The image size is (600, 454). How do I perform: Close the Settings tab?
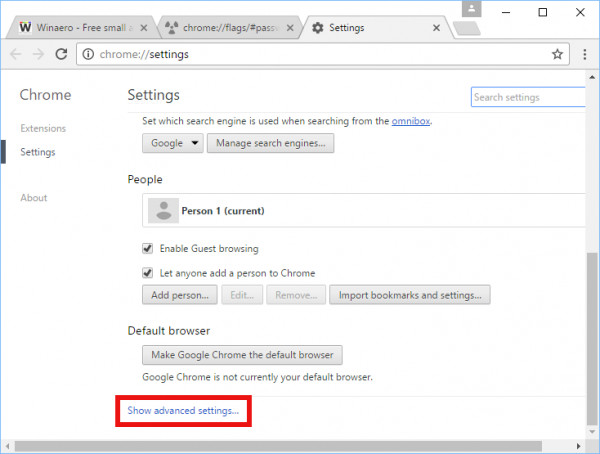point(436,28)
